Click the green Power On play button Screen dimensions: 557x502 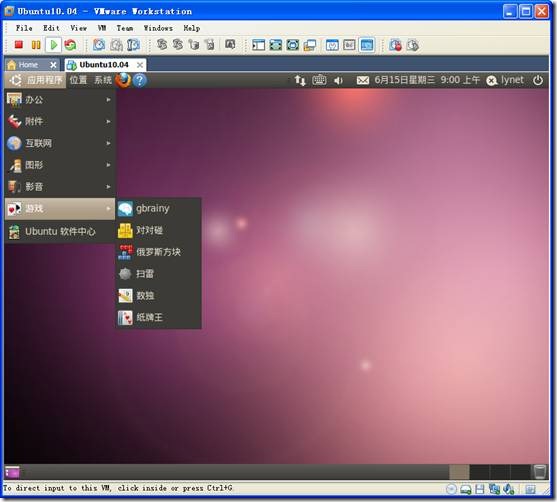pyautogui.click(x=54, y=45)
